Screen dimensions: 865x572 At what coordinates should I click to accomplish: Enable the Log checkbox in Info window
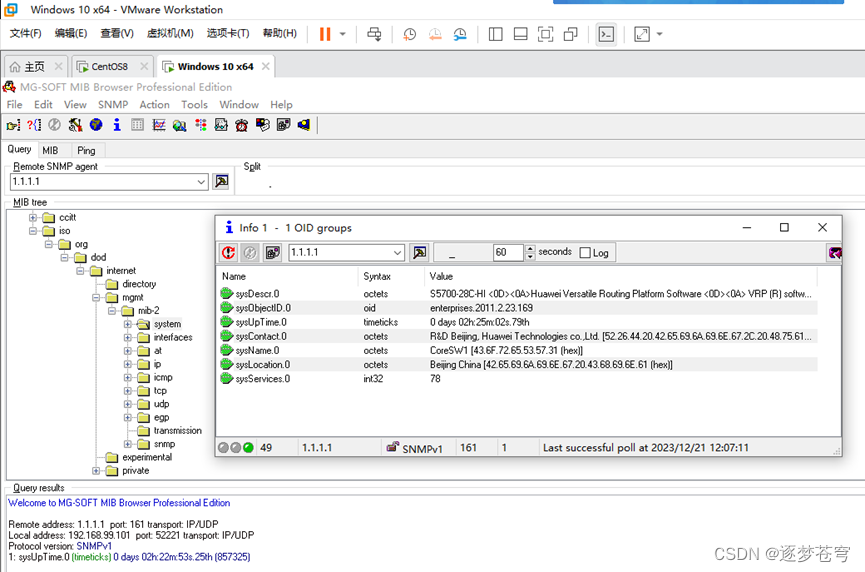[x=585, y=253]
